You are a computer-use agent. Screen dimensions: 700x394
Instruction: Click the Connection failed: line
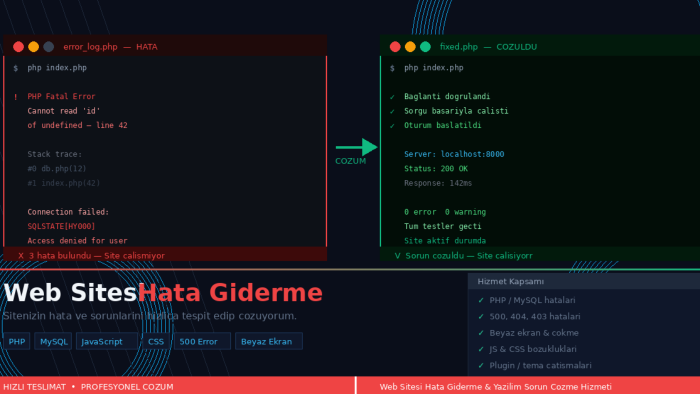(68, 212)
